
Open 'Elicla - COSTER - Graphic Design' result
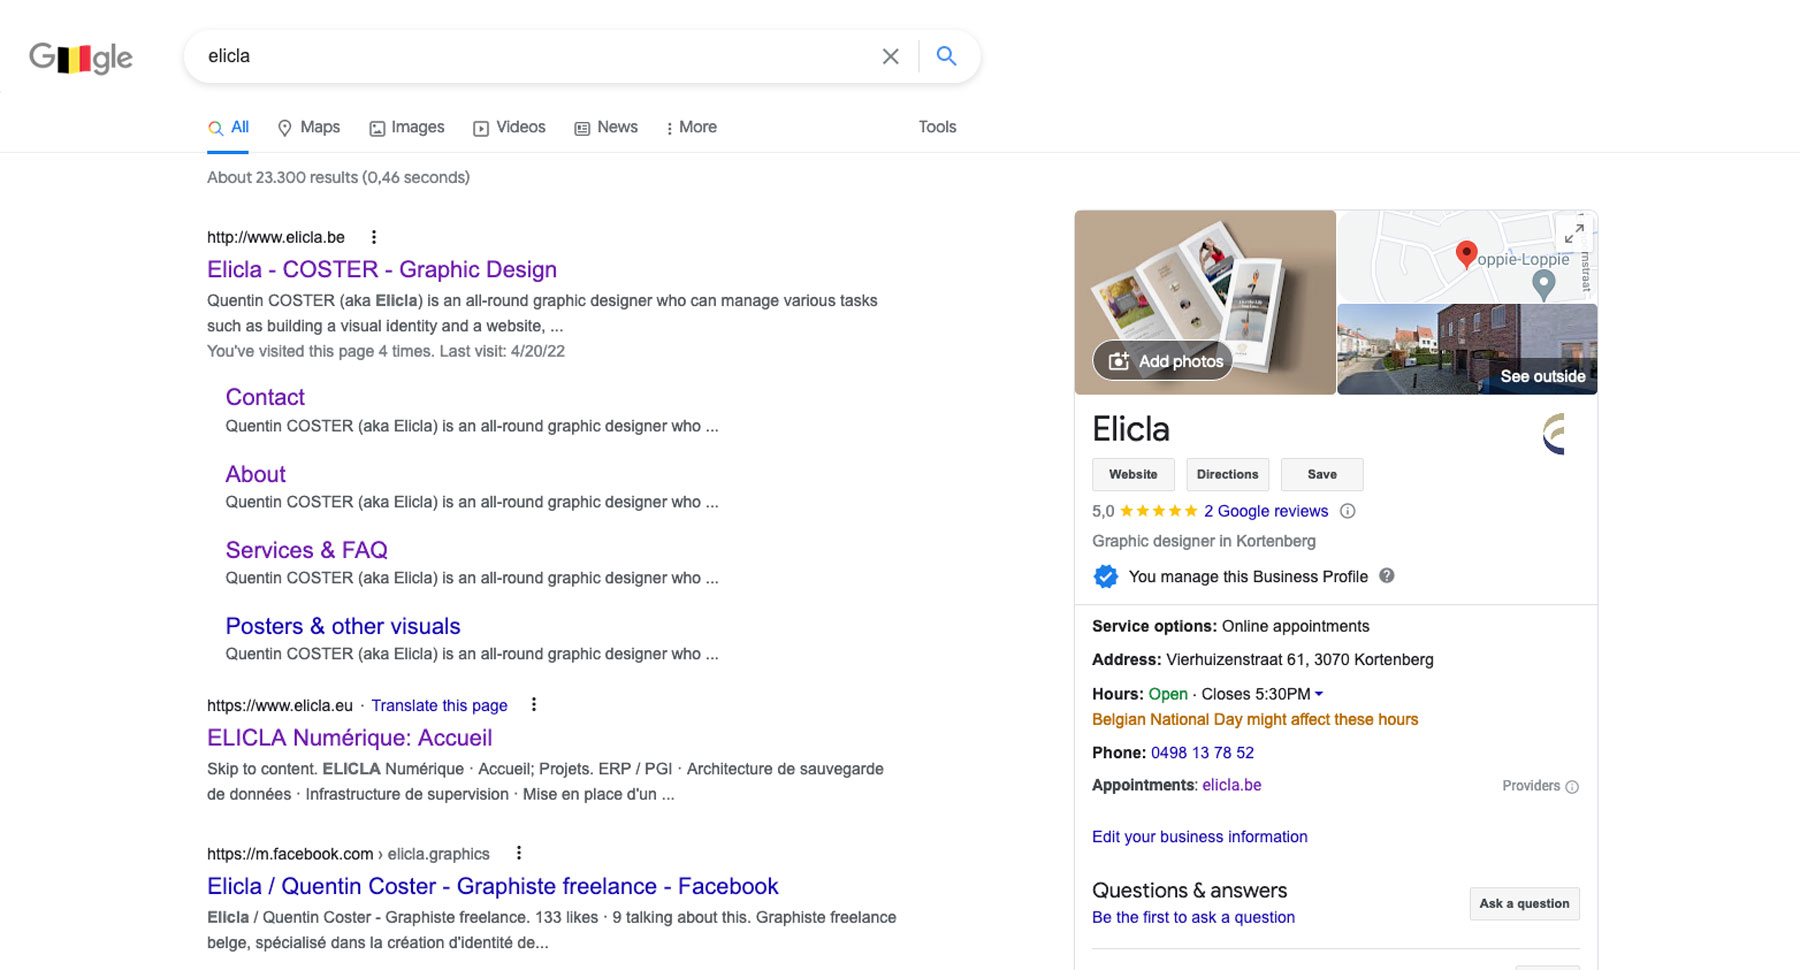(382, 270)
